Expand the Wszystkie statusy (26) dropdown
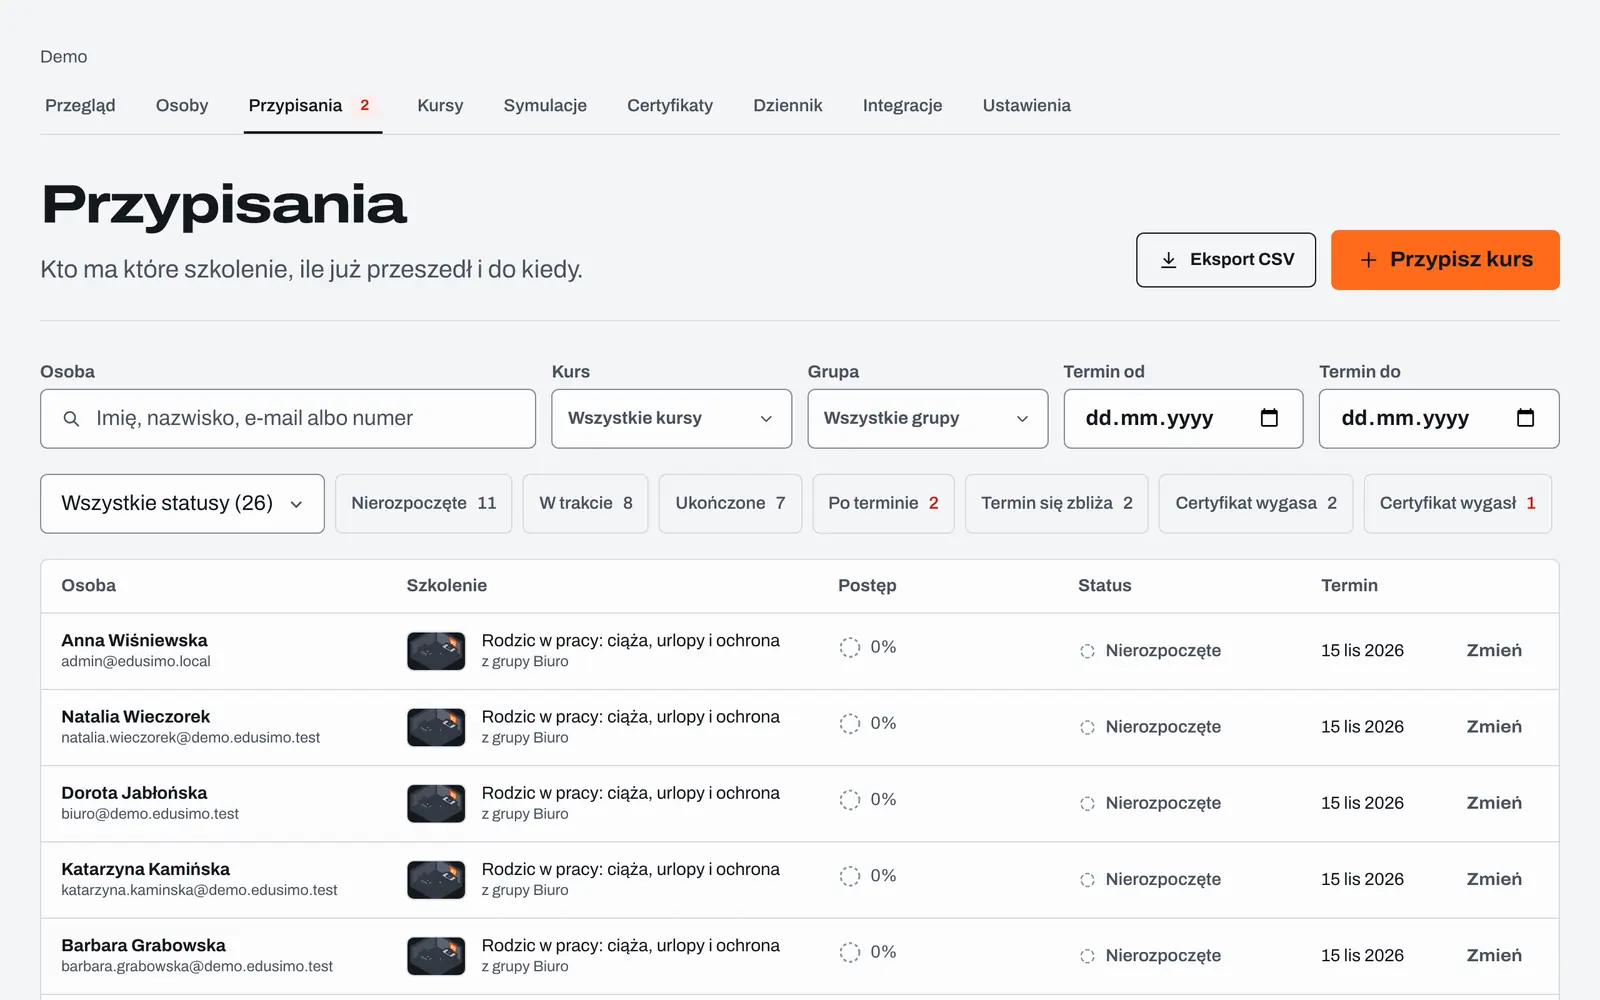 182,503
